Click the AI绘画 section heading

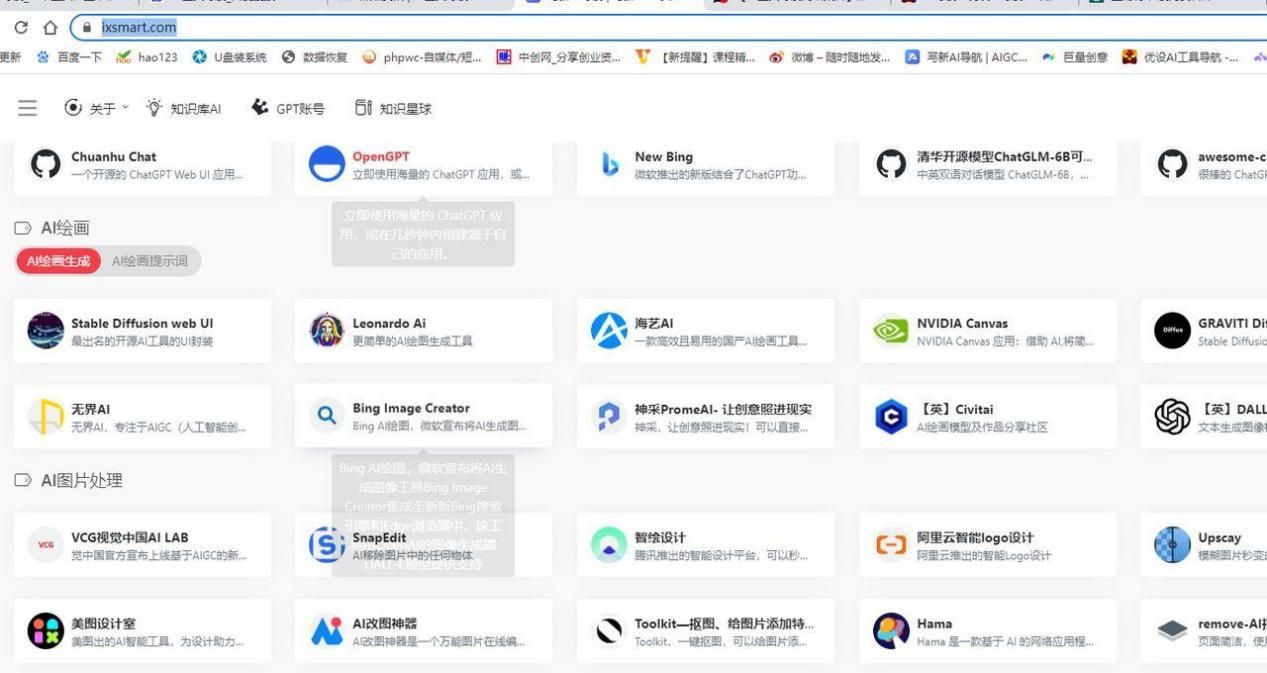pos(65,228)
